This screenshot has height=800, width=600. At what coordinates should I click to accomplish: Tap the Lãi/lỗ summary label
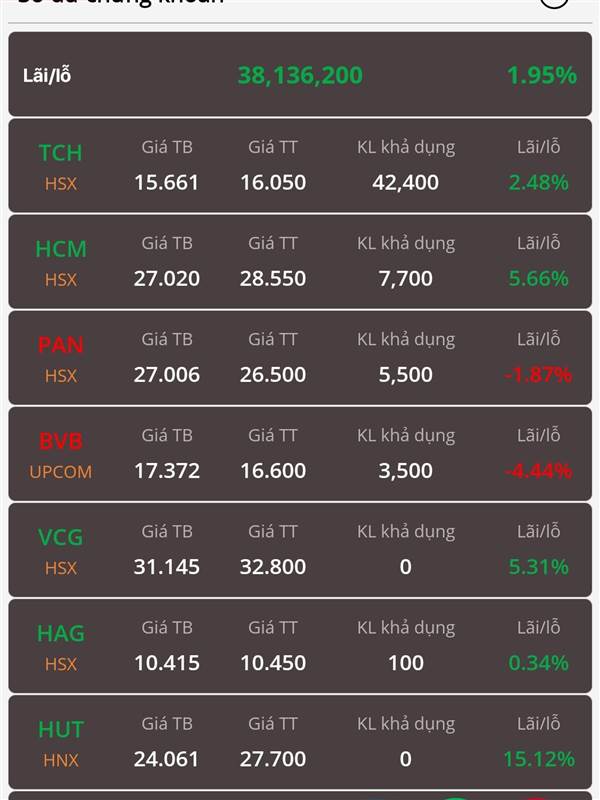47,76
